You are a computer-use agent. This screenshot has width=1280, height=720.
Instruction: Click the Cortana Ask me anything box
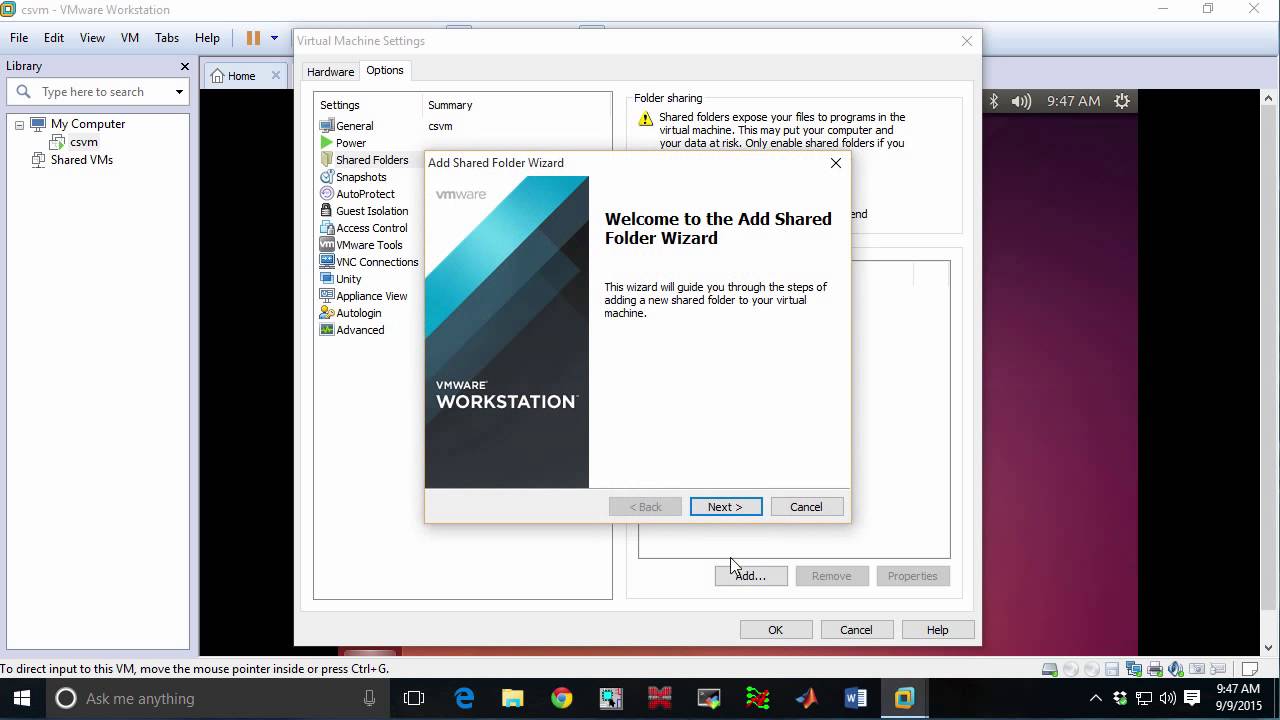point(218,698)
